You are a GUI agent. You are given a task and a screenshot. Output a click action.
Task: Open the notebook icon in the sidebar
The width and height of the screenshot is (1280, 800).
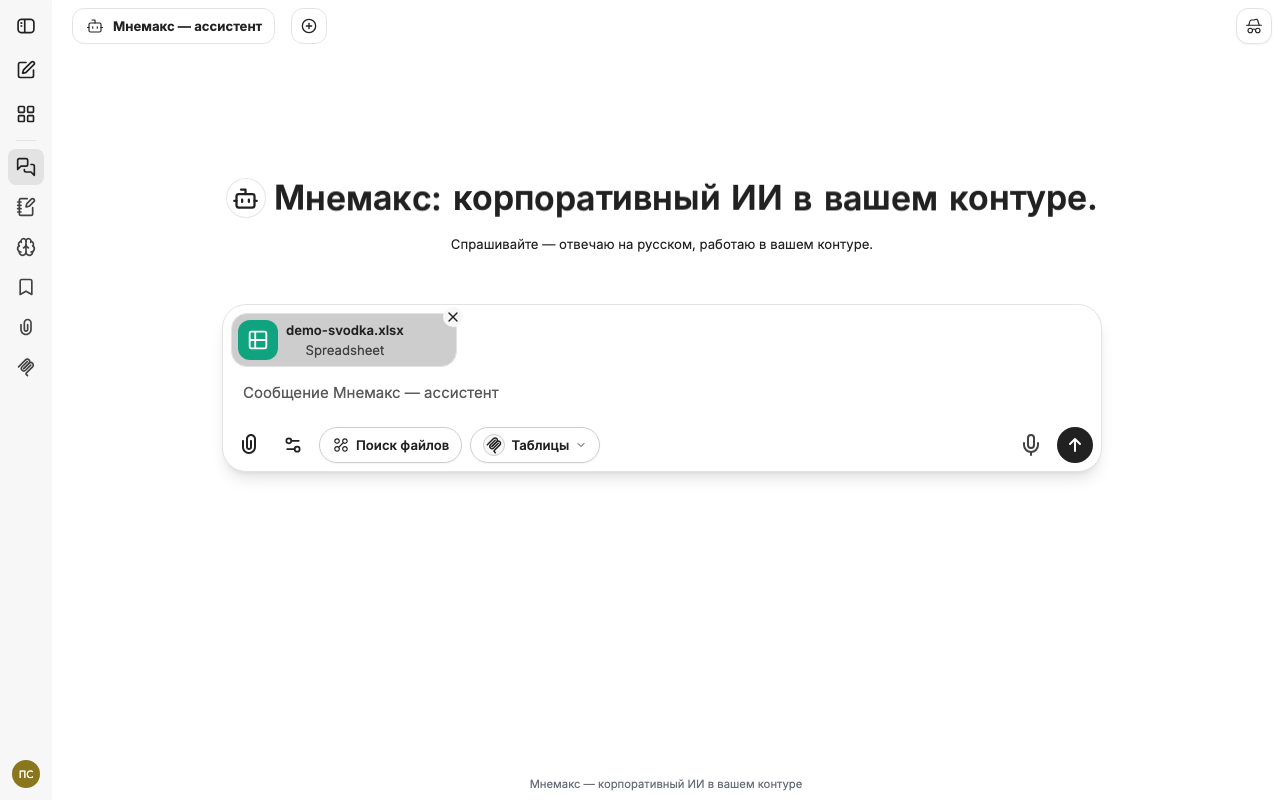point(26,207)
